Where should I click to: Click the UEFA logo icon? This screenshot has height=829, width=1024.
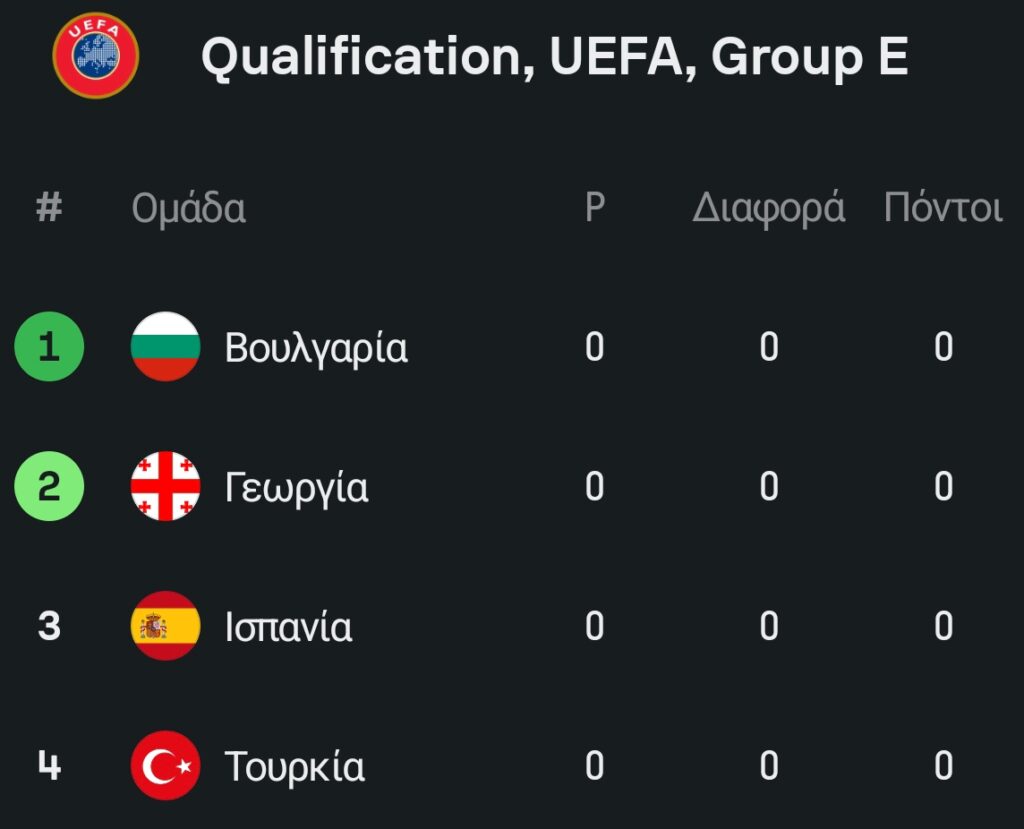pos(96,55)
